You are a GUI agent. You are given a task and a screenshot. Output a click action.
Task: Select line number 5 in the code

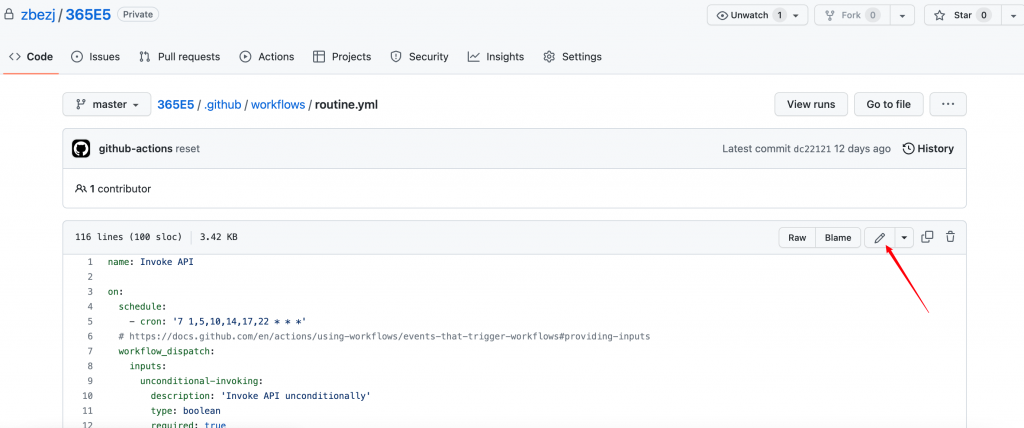point(89,321)
